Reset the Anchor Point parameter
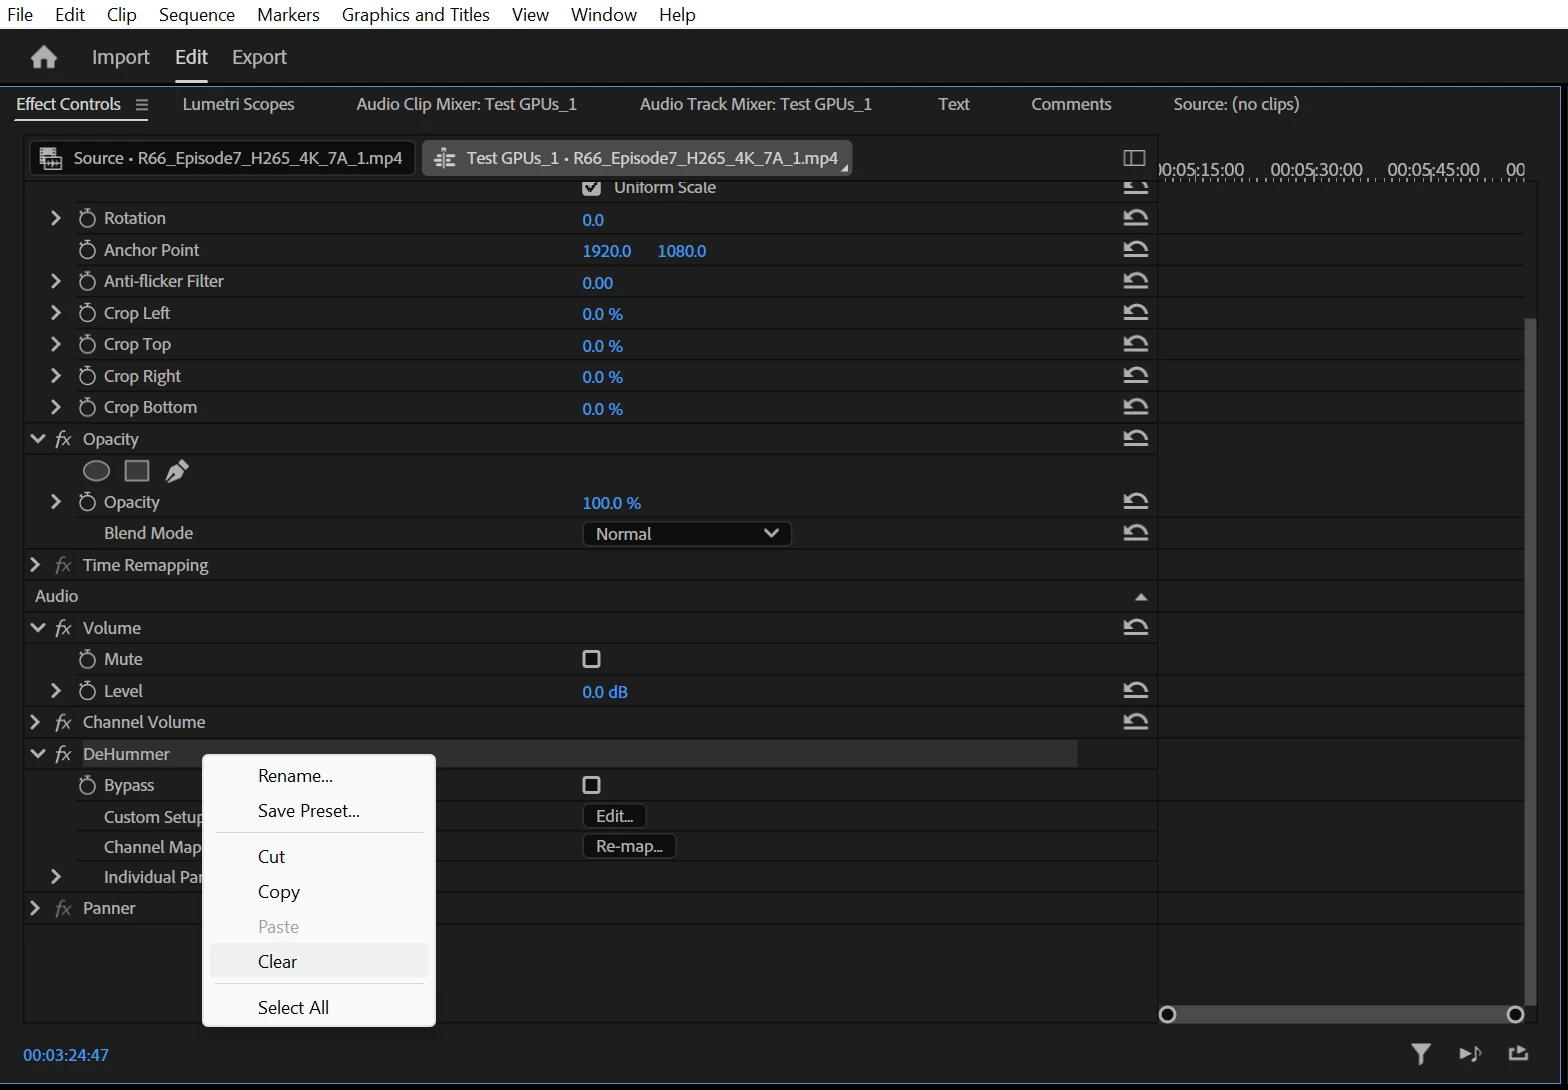This screenshot has width=1568, height=1090. point(1135,249)
